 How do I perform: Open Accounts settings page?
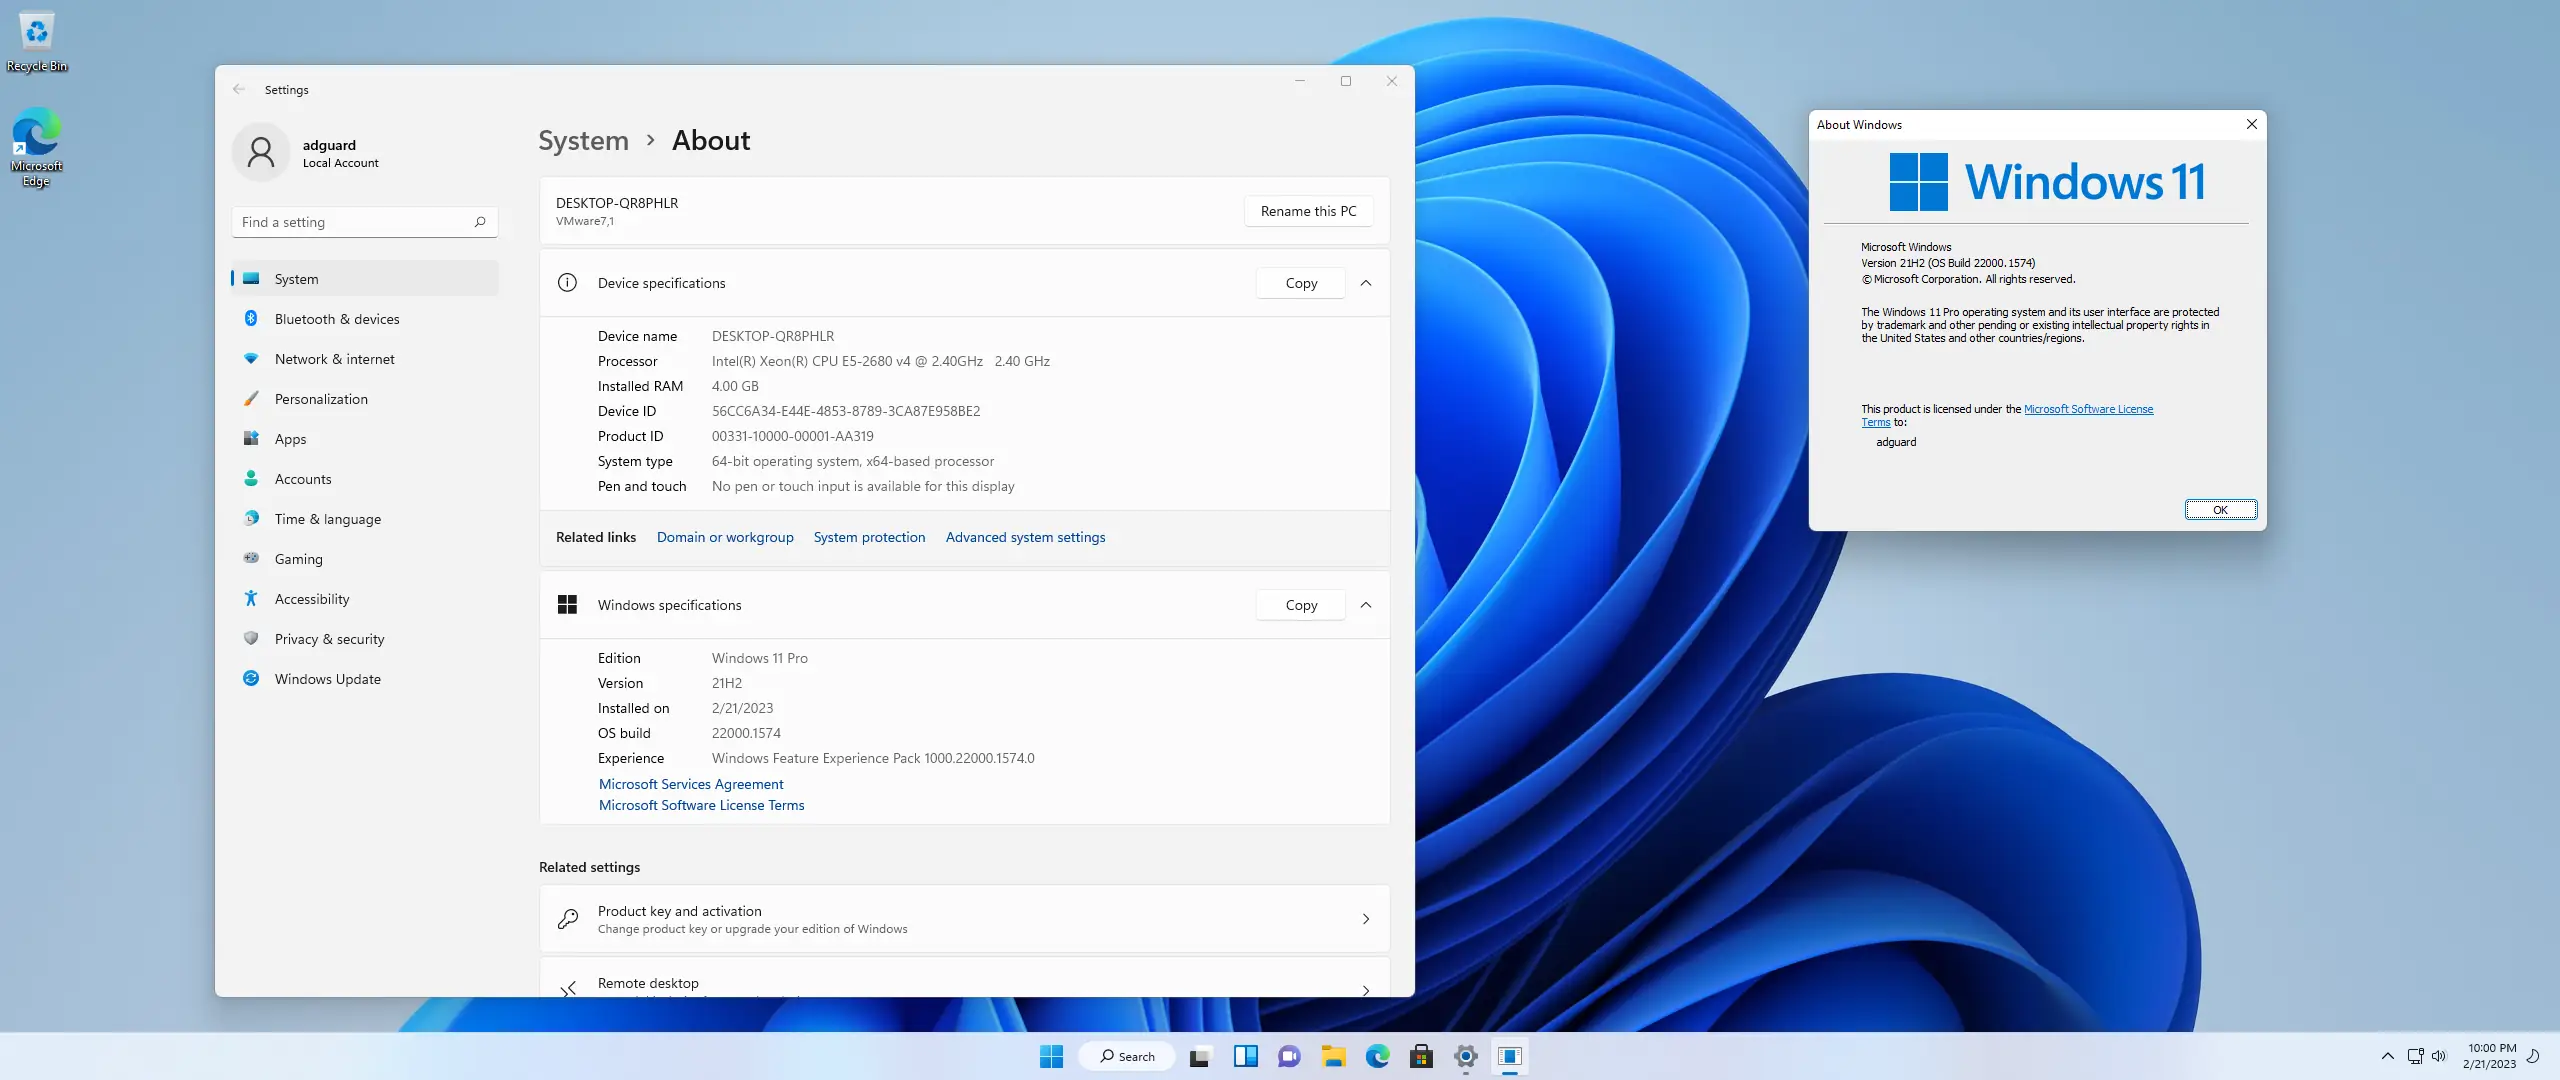pyautogui.click(x=365, y=479)
